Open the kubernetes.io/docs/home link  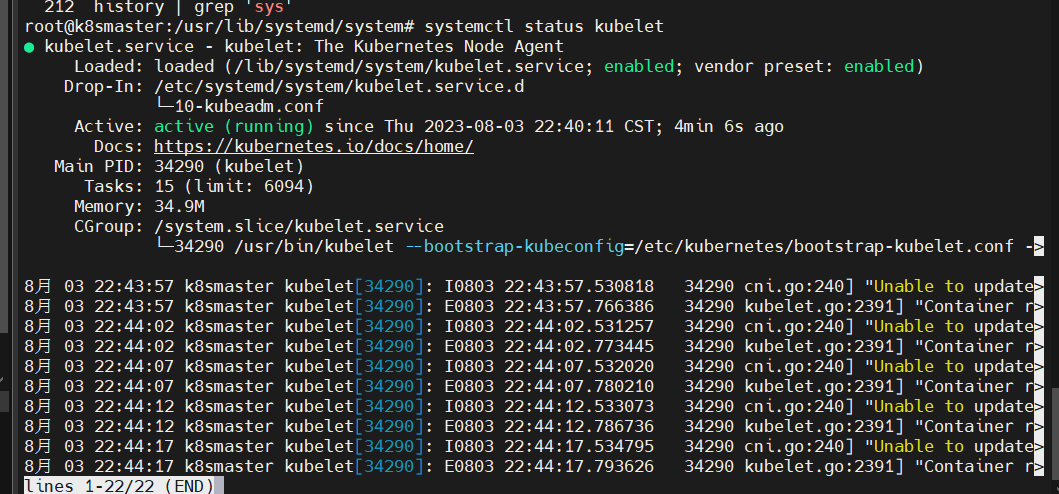coord(313,146)
